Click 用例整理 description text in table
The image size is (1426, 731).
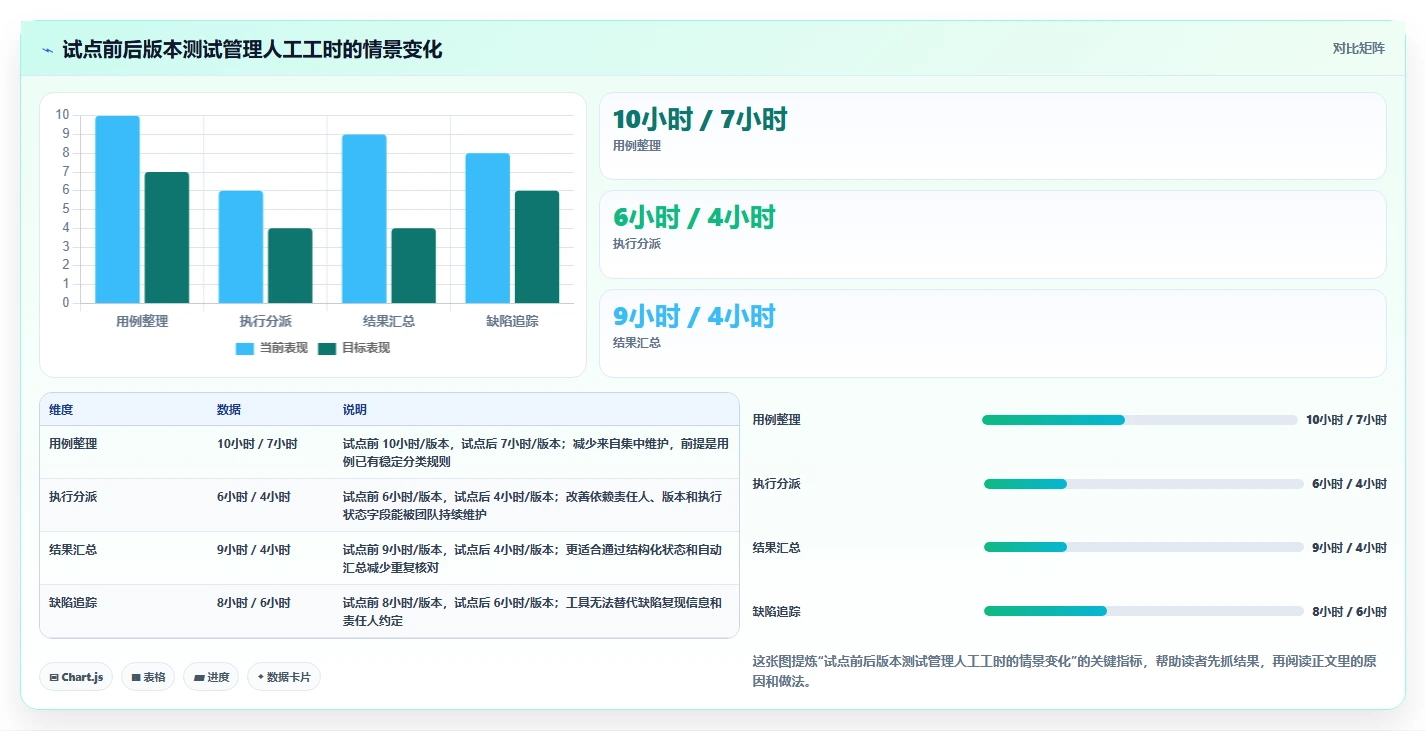(x=536, y=452)
